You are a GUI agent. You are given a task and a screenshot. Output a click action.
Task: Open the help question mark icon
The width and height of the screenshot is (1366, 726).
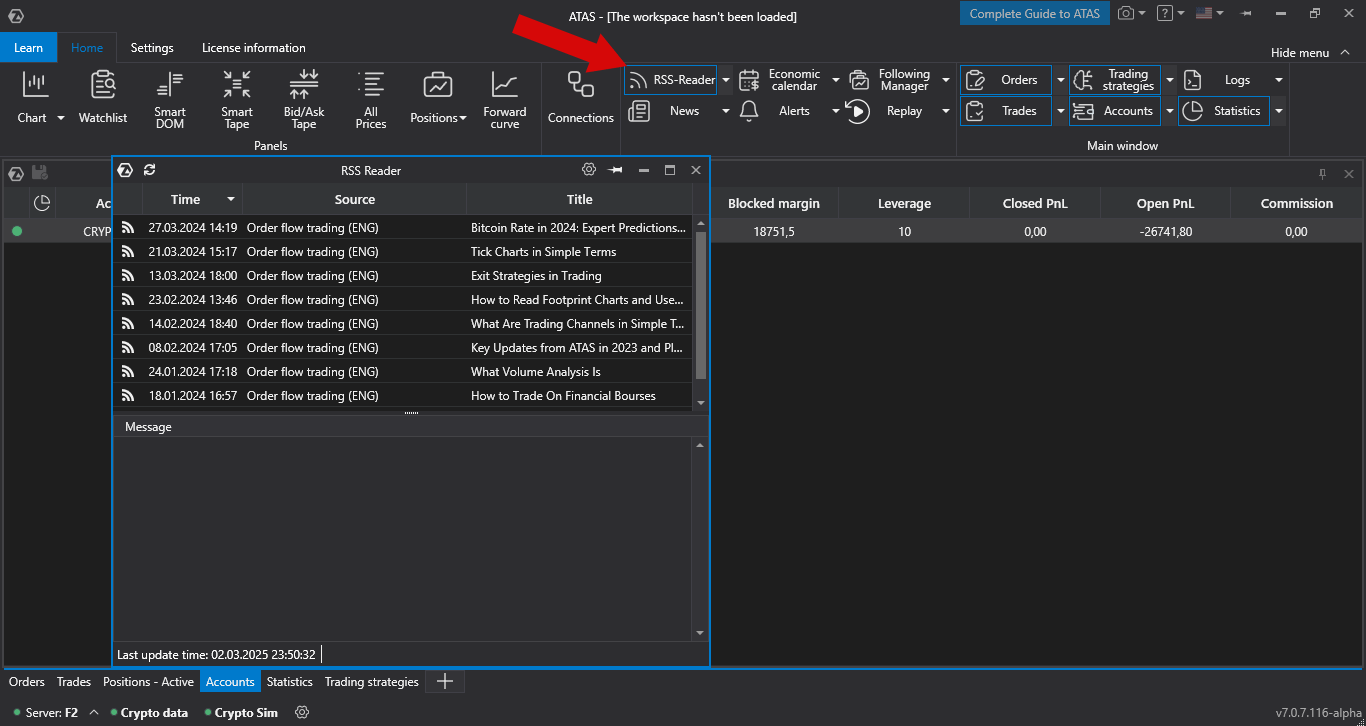(1164, 14)
